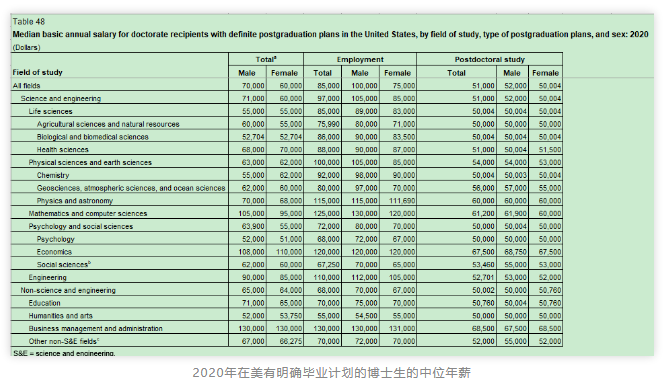
Task: Select Mathematics and computer sciences row label
Action: [x=88, y=213]
